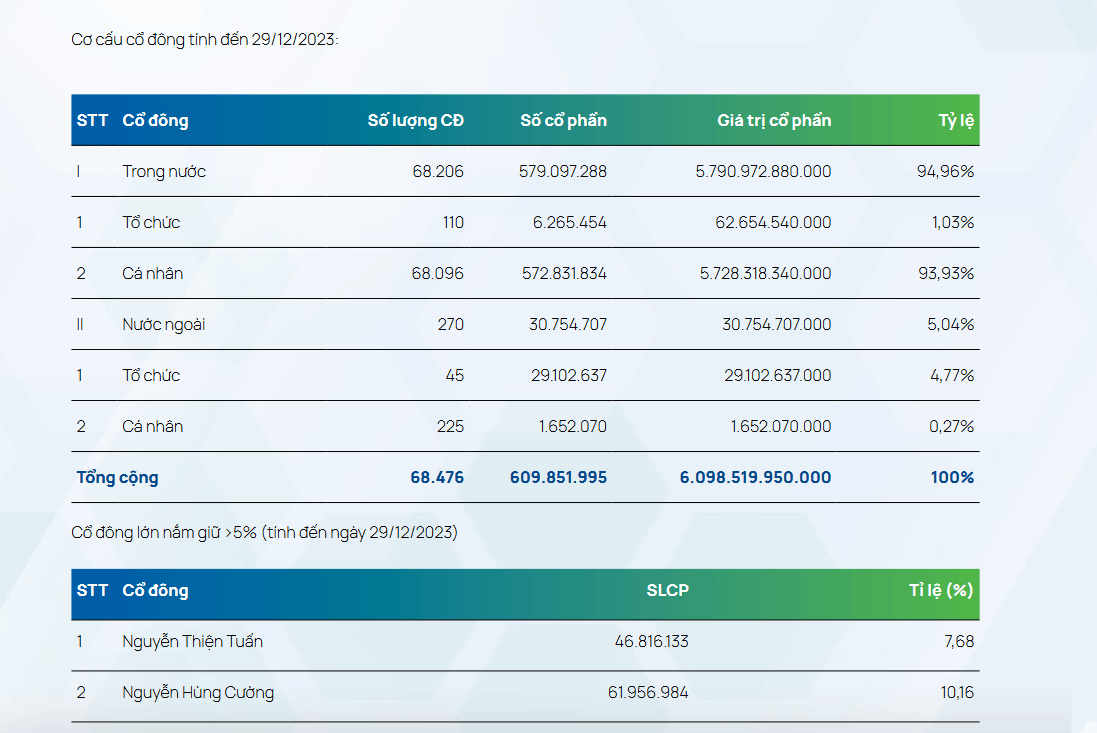The image size is (1097, 733).
Task: Click the 'Tổng cộng' total row label
Action: click(117, 477)
